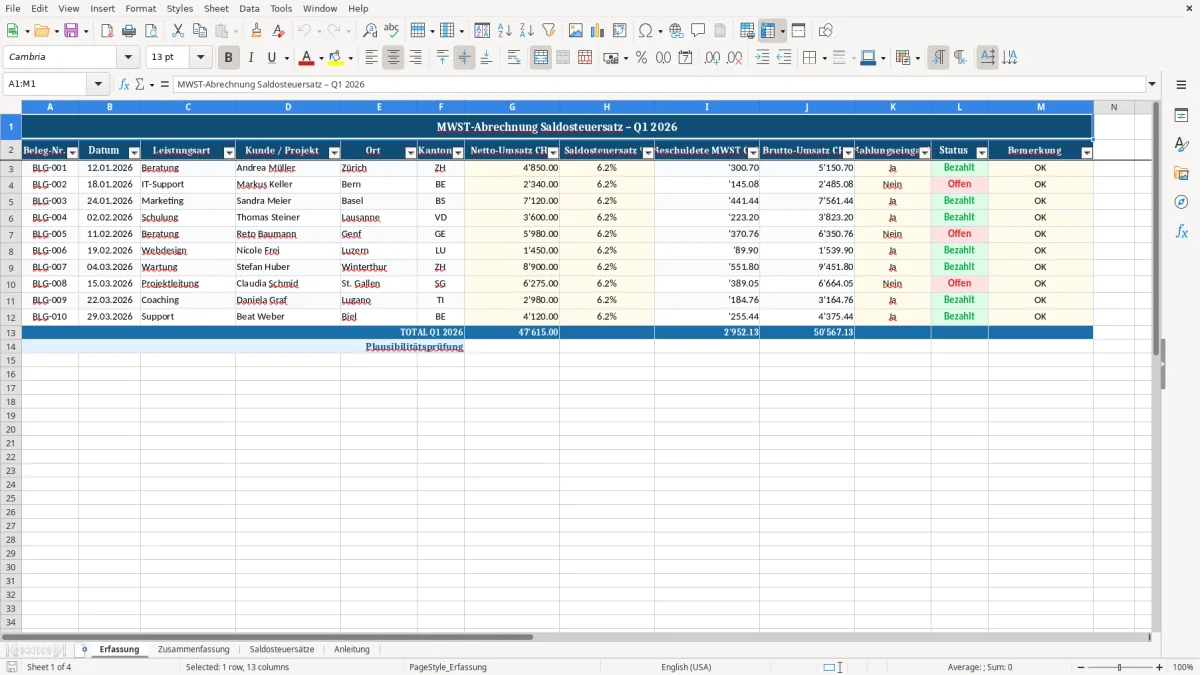
Task: Open the Function Wizard fx icon
Action: coord(125,84)
